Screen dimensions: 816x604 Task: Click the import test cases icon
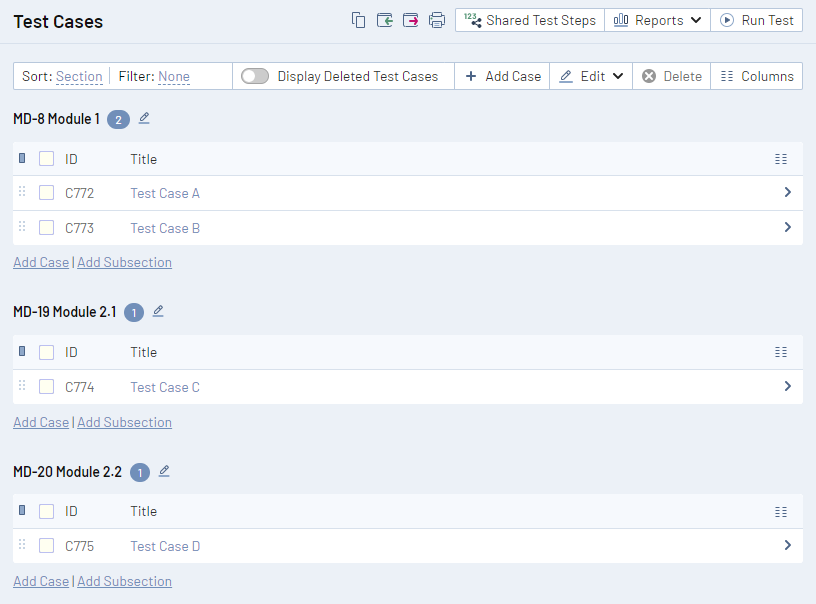pos(385,20)
